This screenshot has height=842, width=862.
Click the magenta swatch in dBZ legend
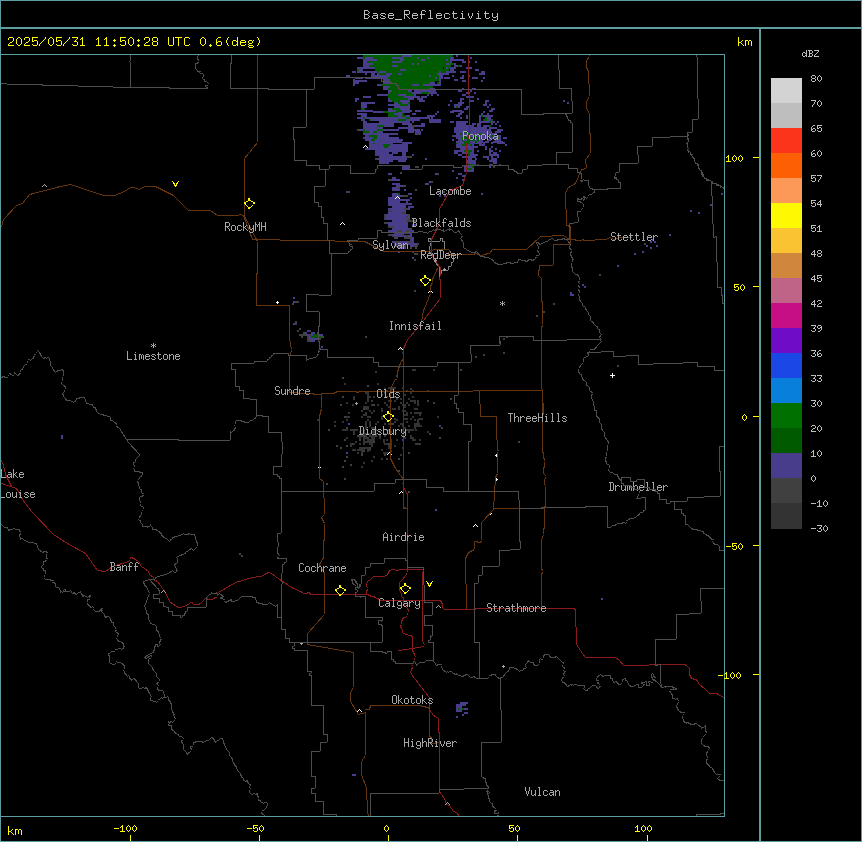(786, 315)
